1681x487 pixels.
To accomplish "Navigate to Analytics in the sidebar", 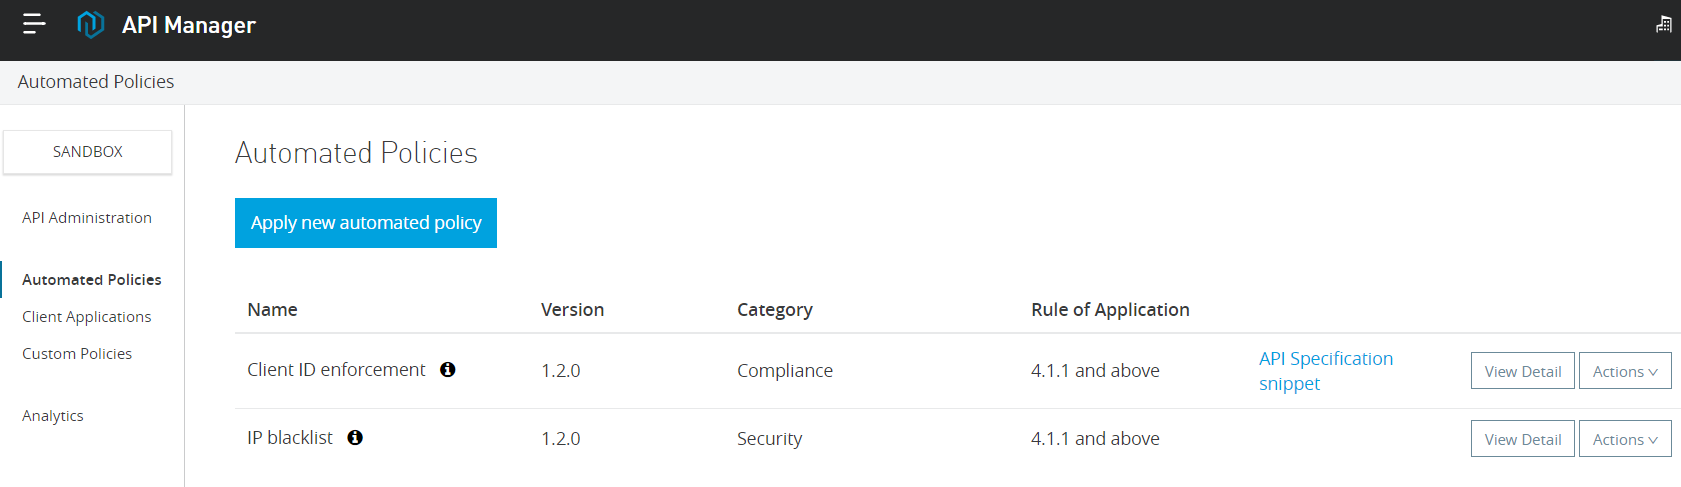I will tap(53, 416).
